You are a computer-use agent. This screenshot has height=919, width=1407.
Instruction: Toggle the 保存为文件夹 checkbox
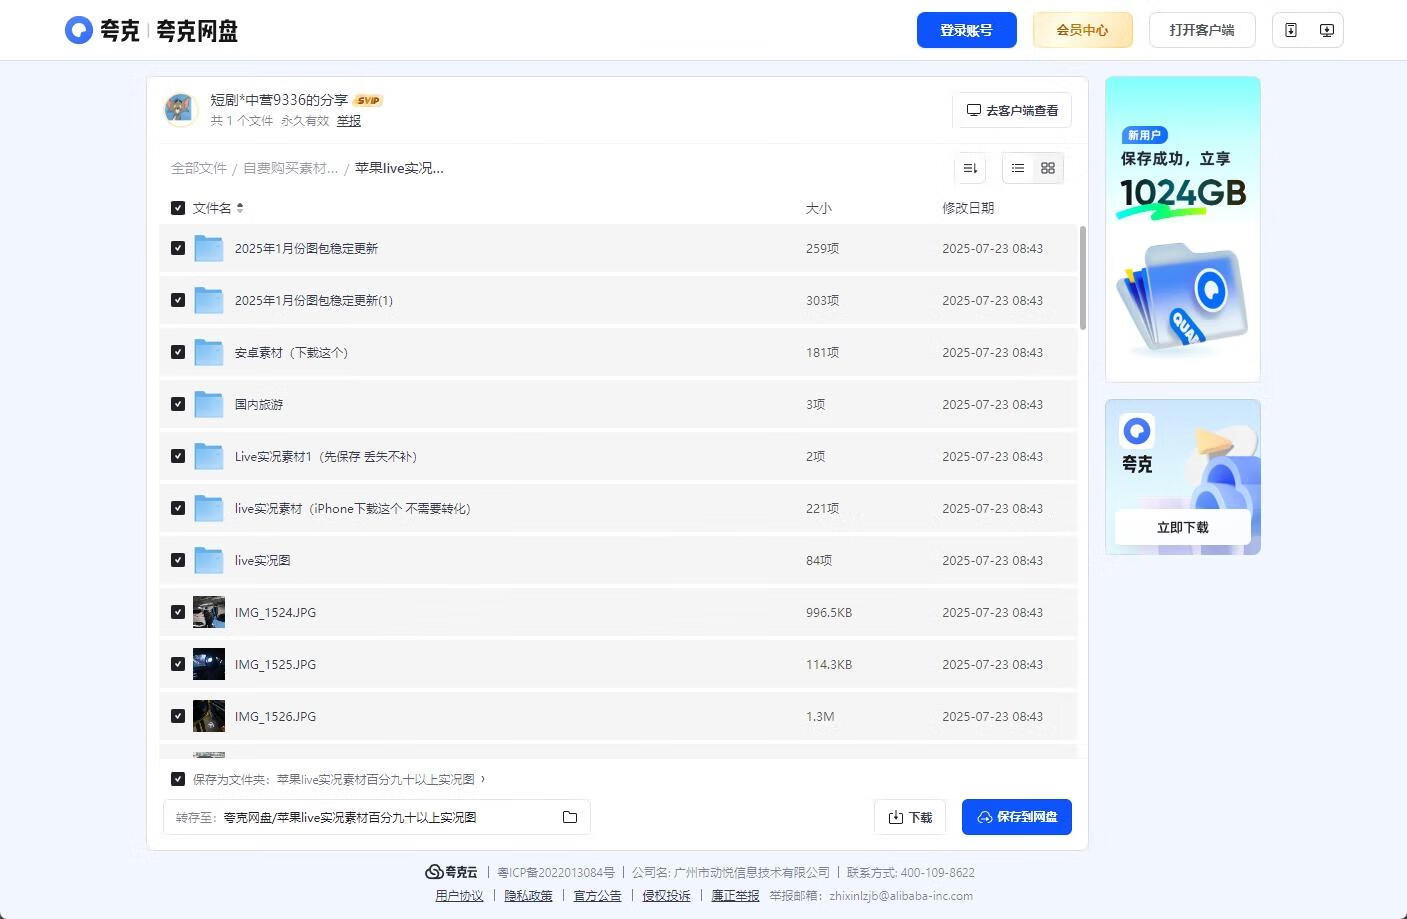178,778
